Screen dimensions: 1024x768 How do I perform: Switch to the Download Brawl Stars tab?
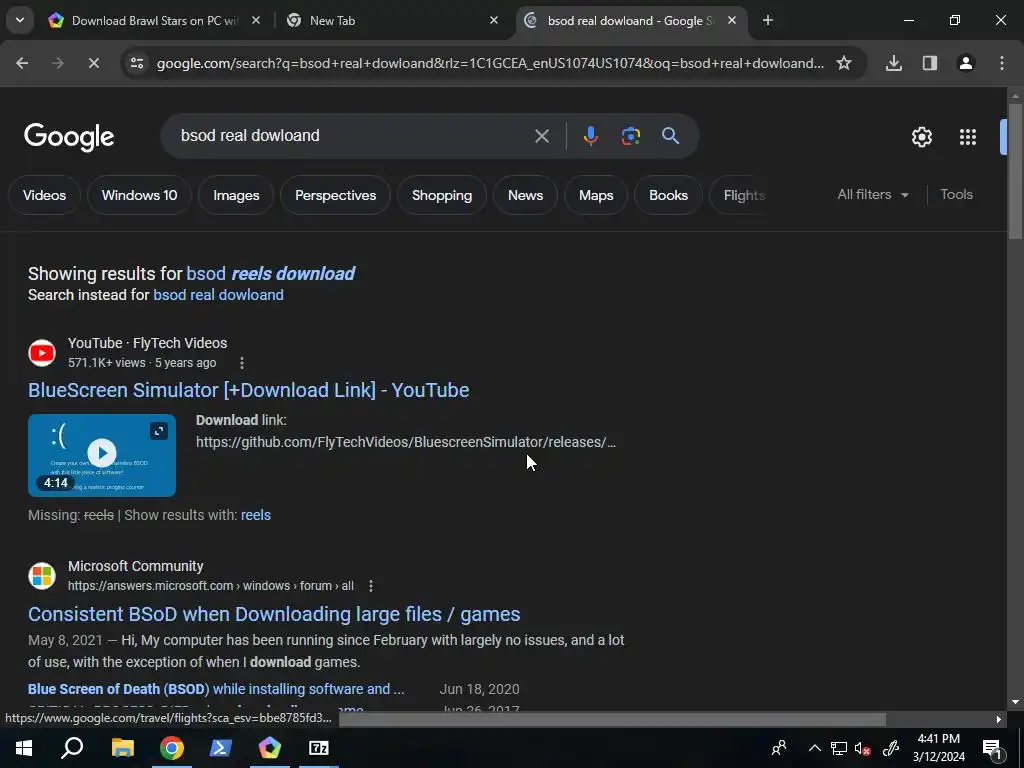click(x=153, y=21)
